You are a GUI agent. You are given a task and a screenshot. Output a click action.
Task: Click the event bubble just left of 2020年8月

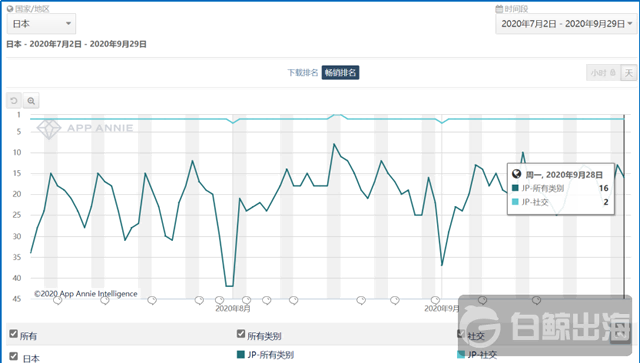coord(219,301)
